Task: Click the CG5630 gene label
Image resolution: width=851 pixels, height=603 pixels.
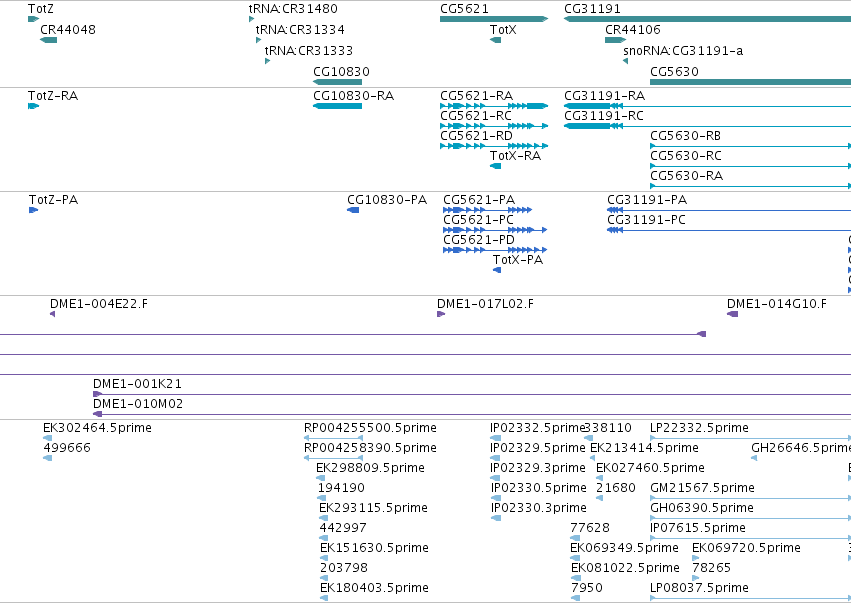Action: pyautogui.click(x=675, y=72)
